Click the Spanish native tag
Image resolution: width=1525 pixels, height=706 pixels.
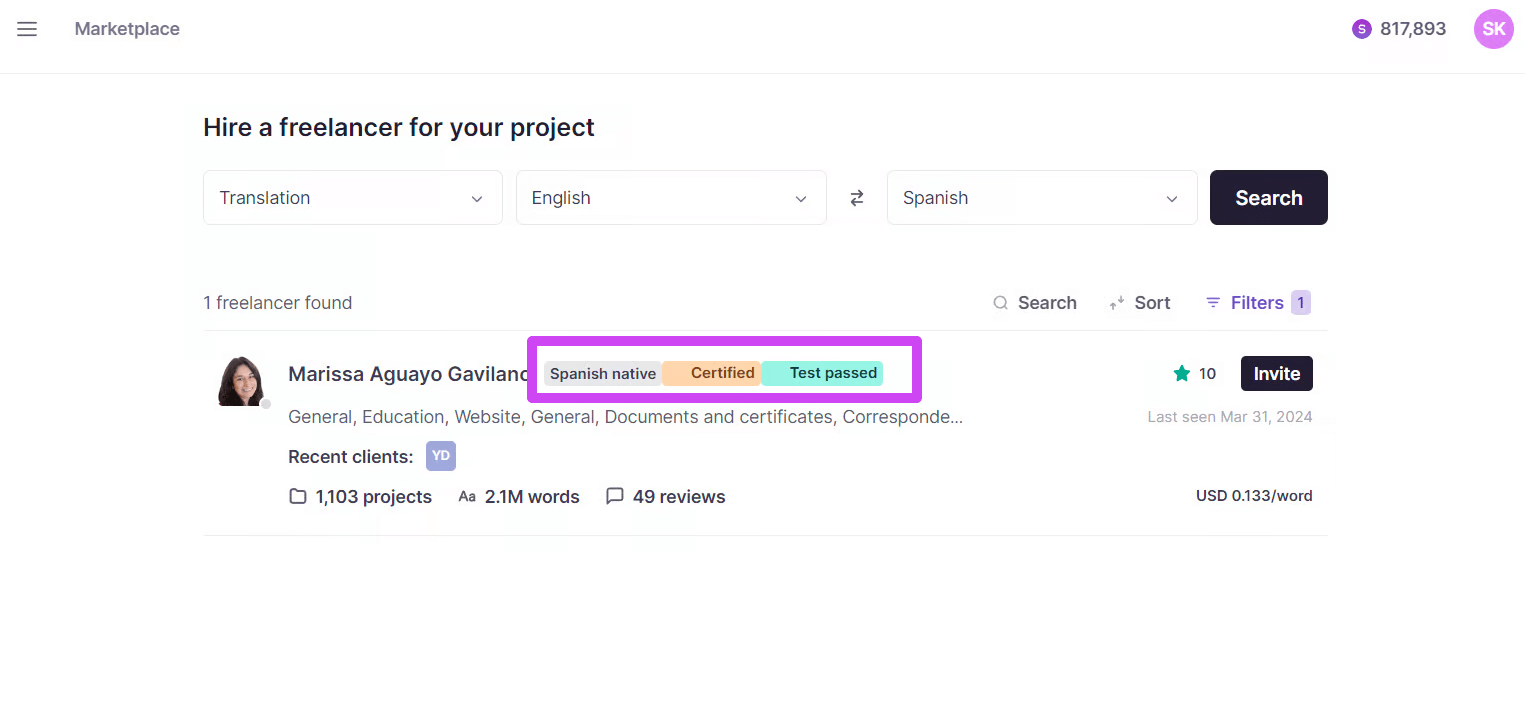coord(603,373)
